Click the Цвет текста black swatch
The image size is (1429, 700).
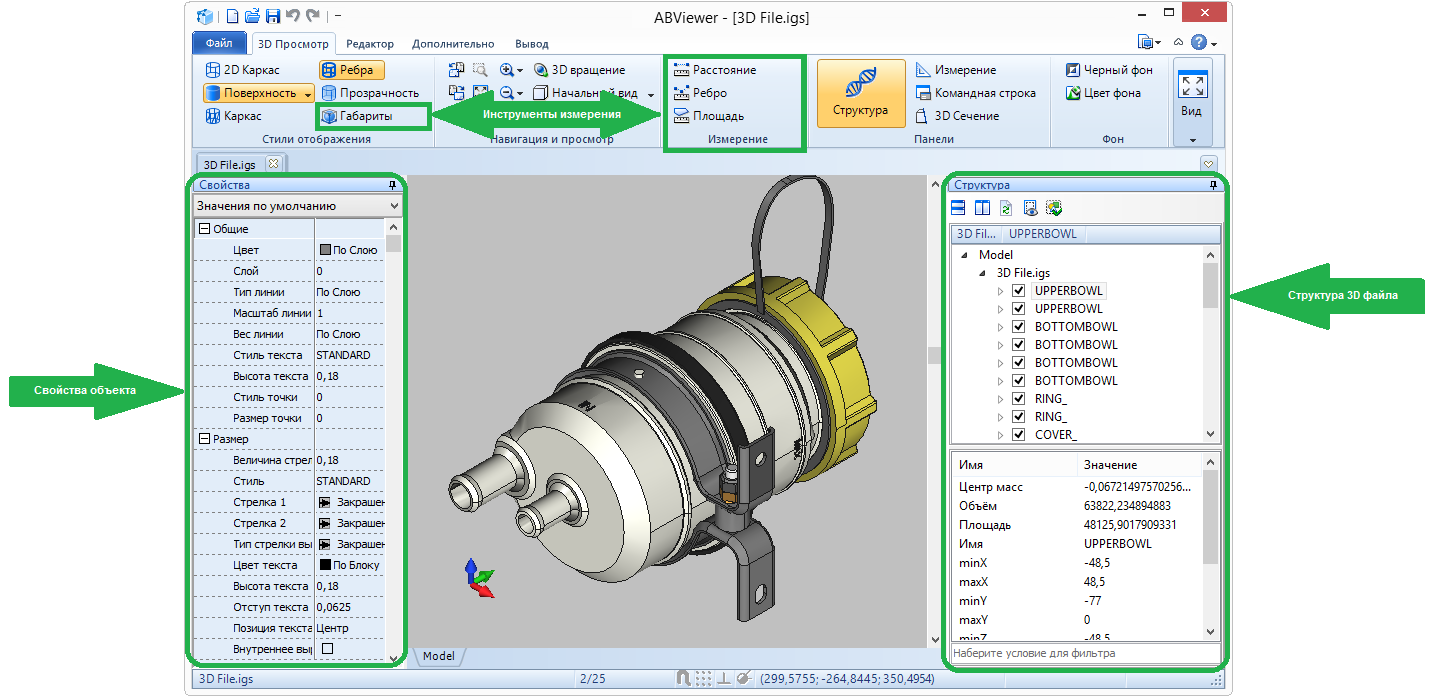coord(325,565)
